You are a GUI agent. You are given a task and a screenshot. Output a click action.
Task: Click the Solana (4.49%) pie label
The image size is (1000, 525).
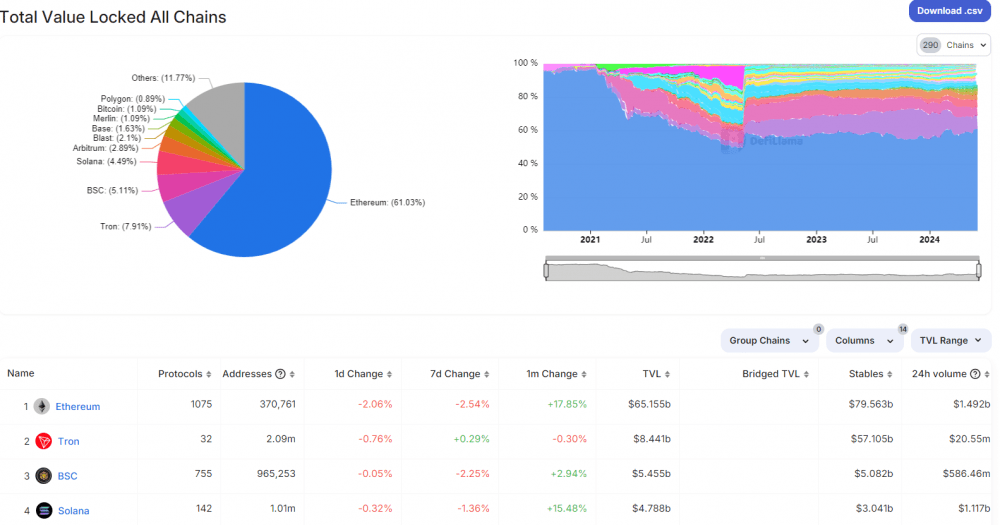tap(106, 161)
